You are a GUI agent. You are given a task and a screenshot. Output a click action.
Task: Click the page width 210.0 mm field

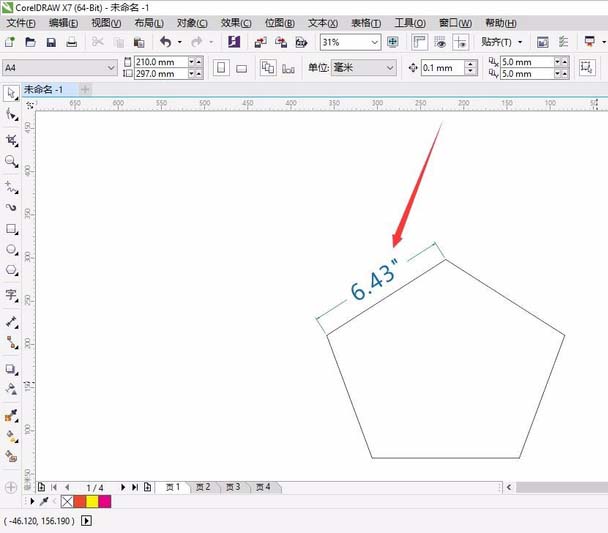pyautogui.click(x=161, y=62)
